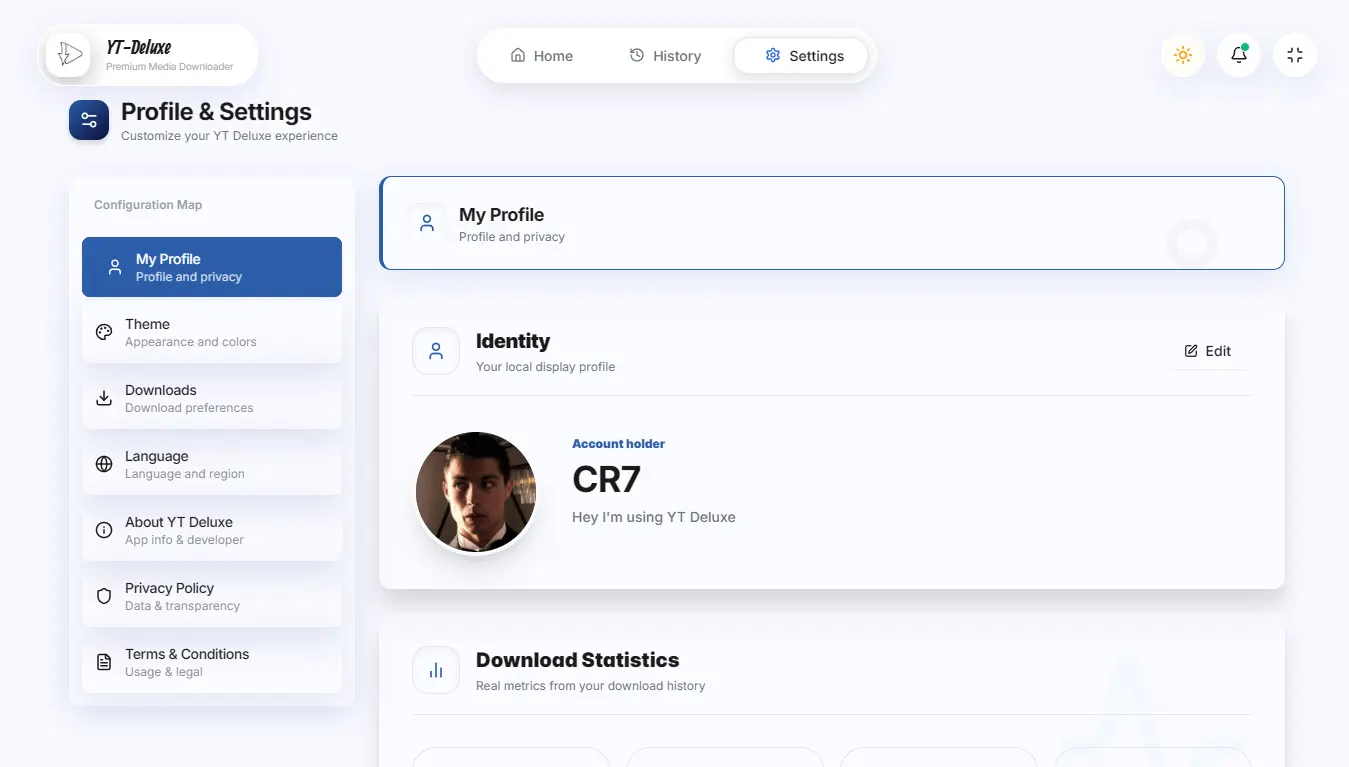Open Language via its globe icon
Viewport: 1349px width, 767px height.
tap(104, 465)
